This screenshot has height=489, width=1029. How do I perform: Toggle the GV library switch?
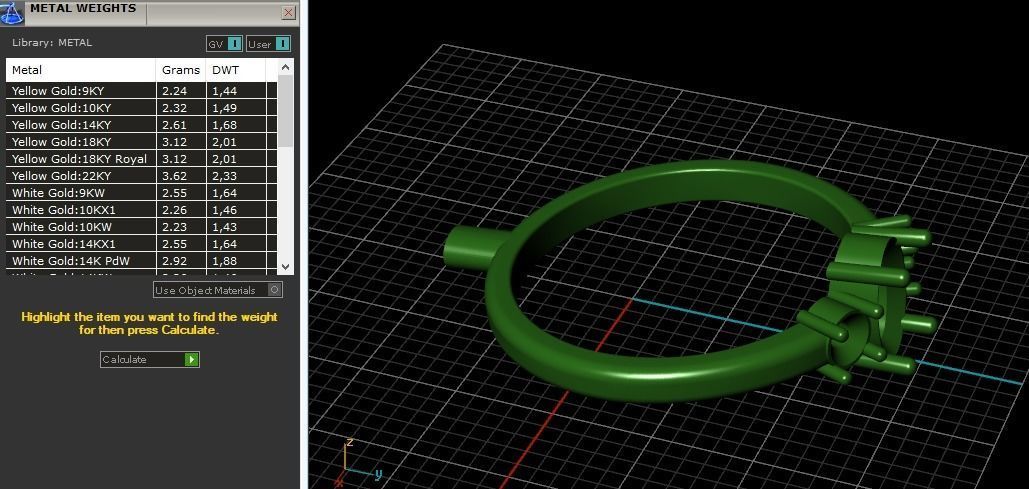(x=224, y=44)
